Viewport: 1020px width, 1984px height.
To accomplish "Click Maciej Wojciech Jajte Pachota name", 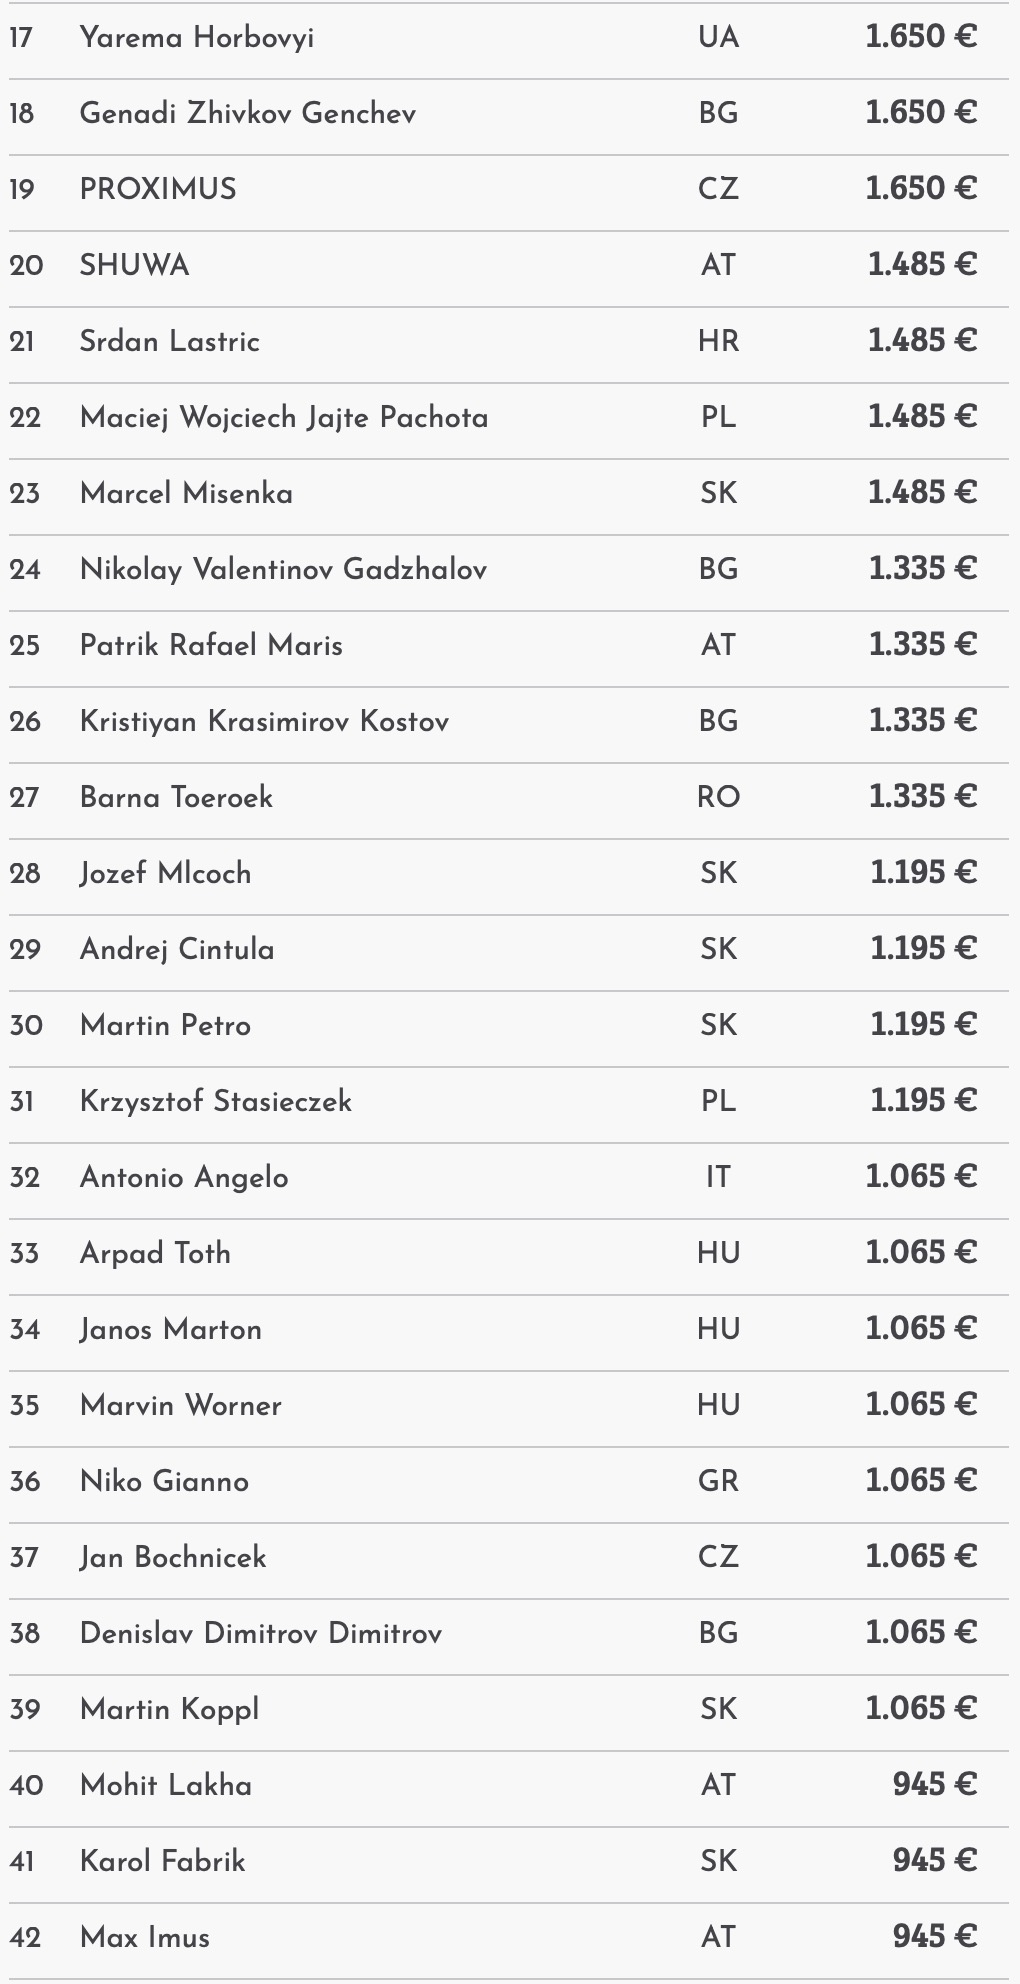I will [284, 418].
